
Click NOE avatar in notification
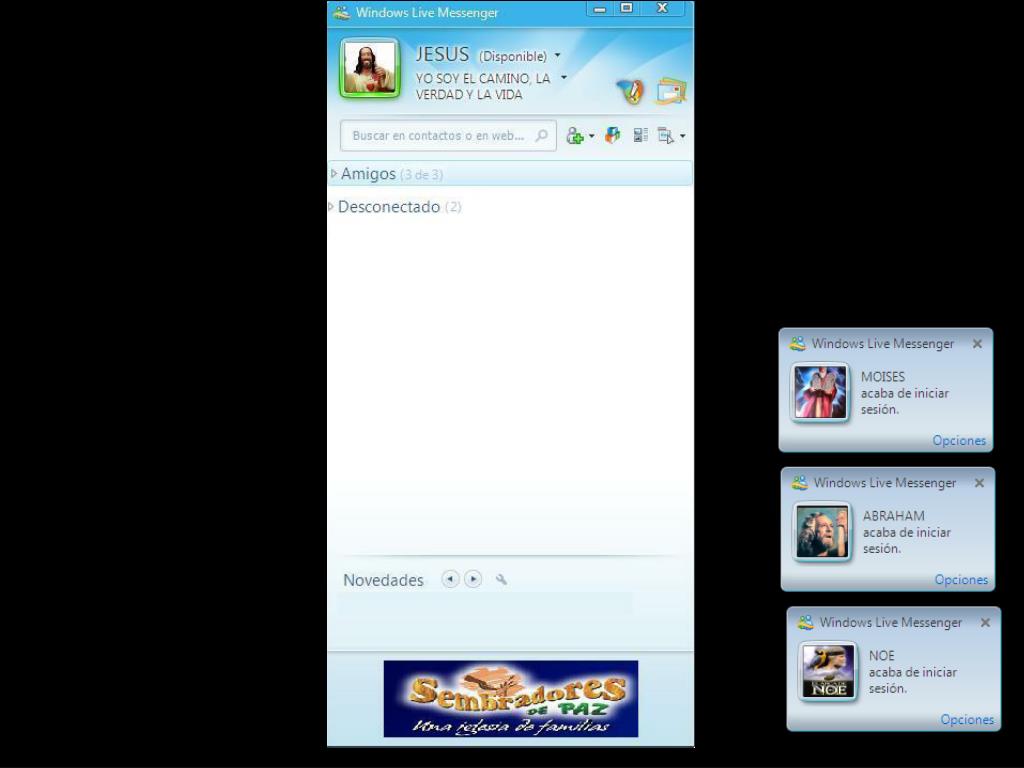tap(829, 671)
